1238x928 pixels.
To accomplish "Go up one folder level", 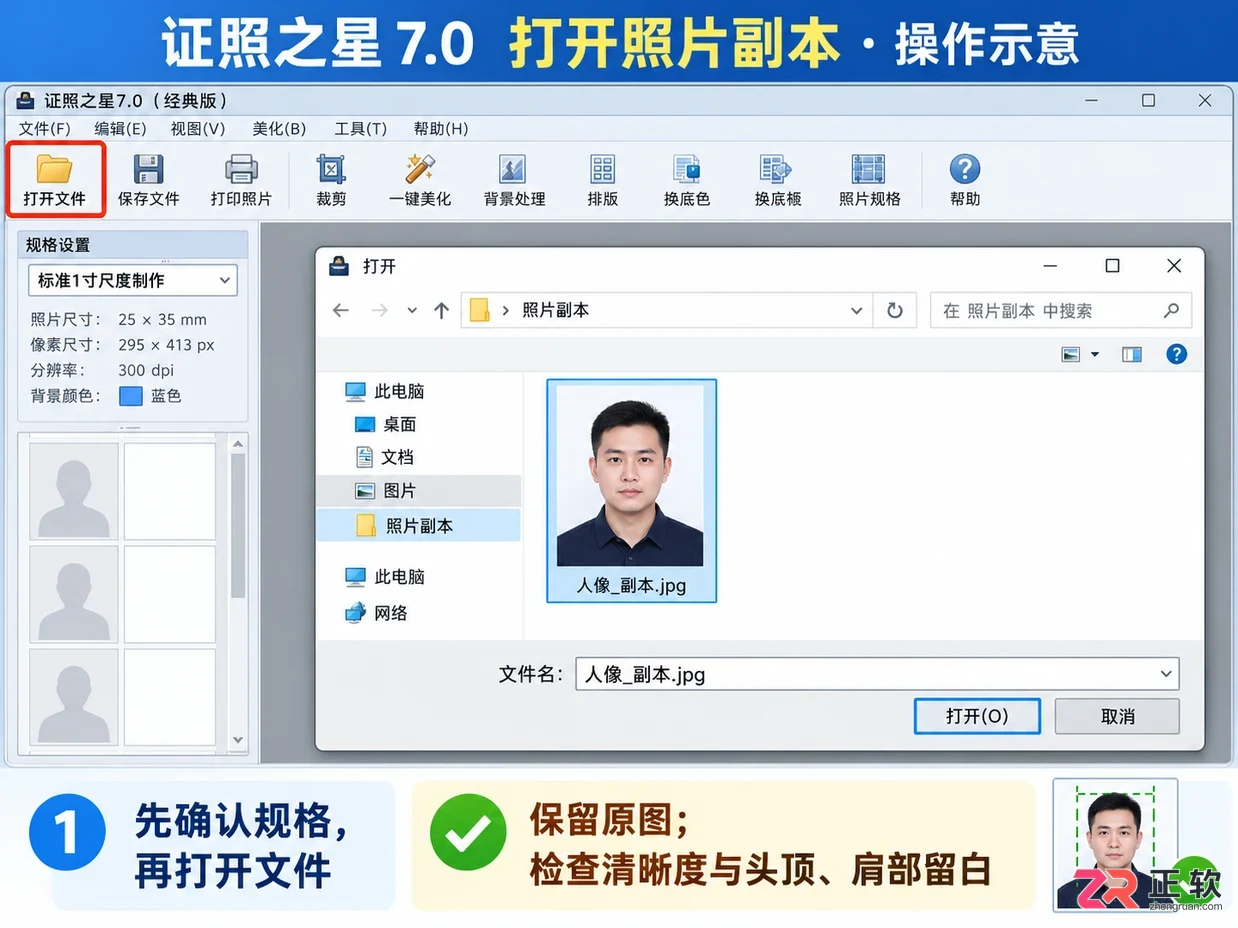I will tap(441, 310).
